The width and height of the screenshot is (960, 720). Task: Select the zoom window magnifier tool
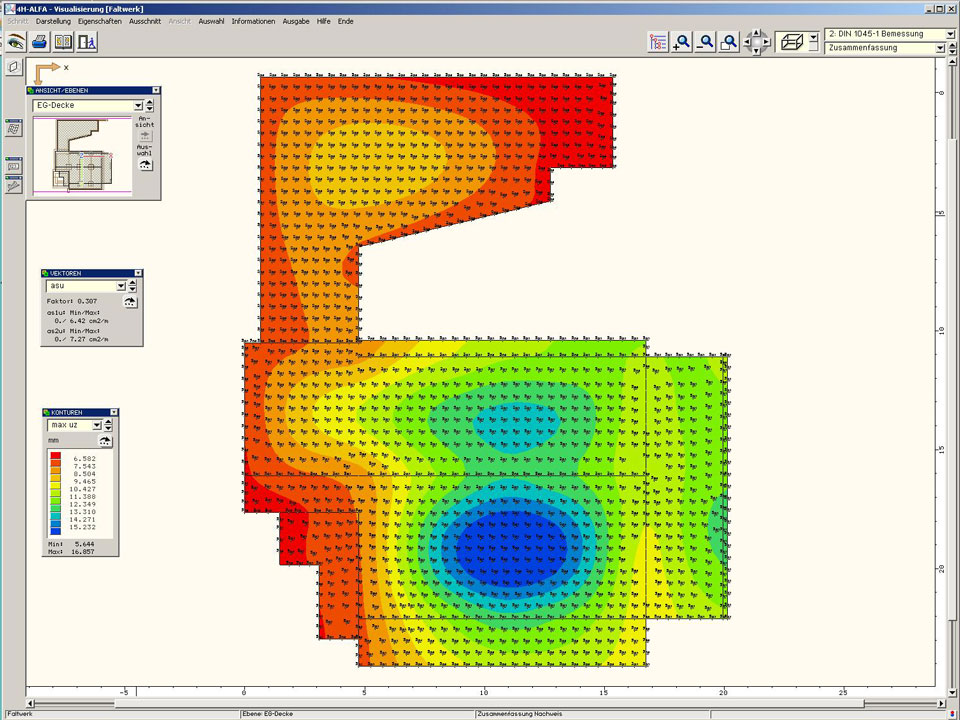(730, 42)
